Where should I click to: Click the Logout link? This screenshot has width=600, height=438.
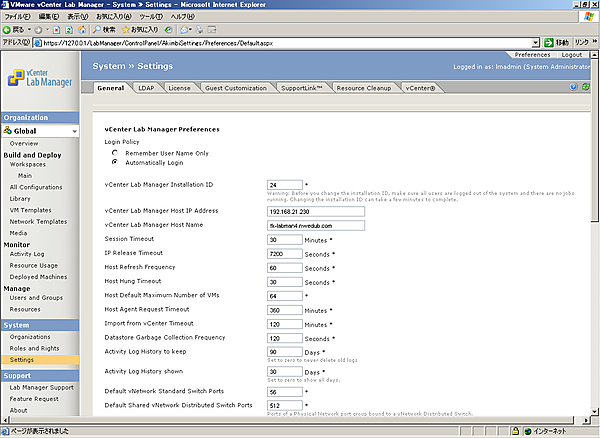571,55
